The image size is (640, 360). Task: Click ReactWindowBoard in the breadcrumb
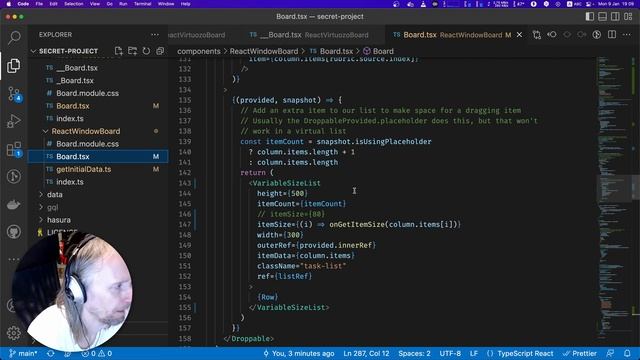(x=264, y=51)
